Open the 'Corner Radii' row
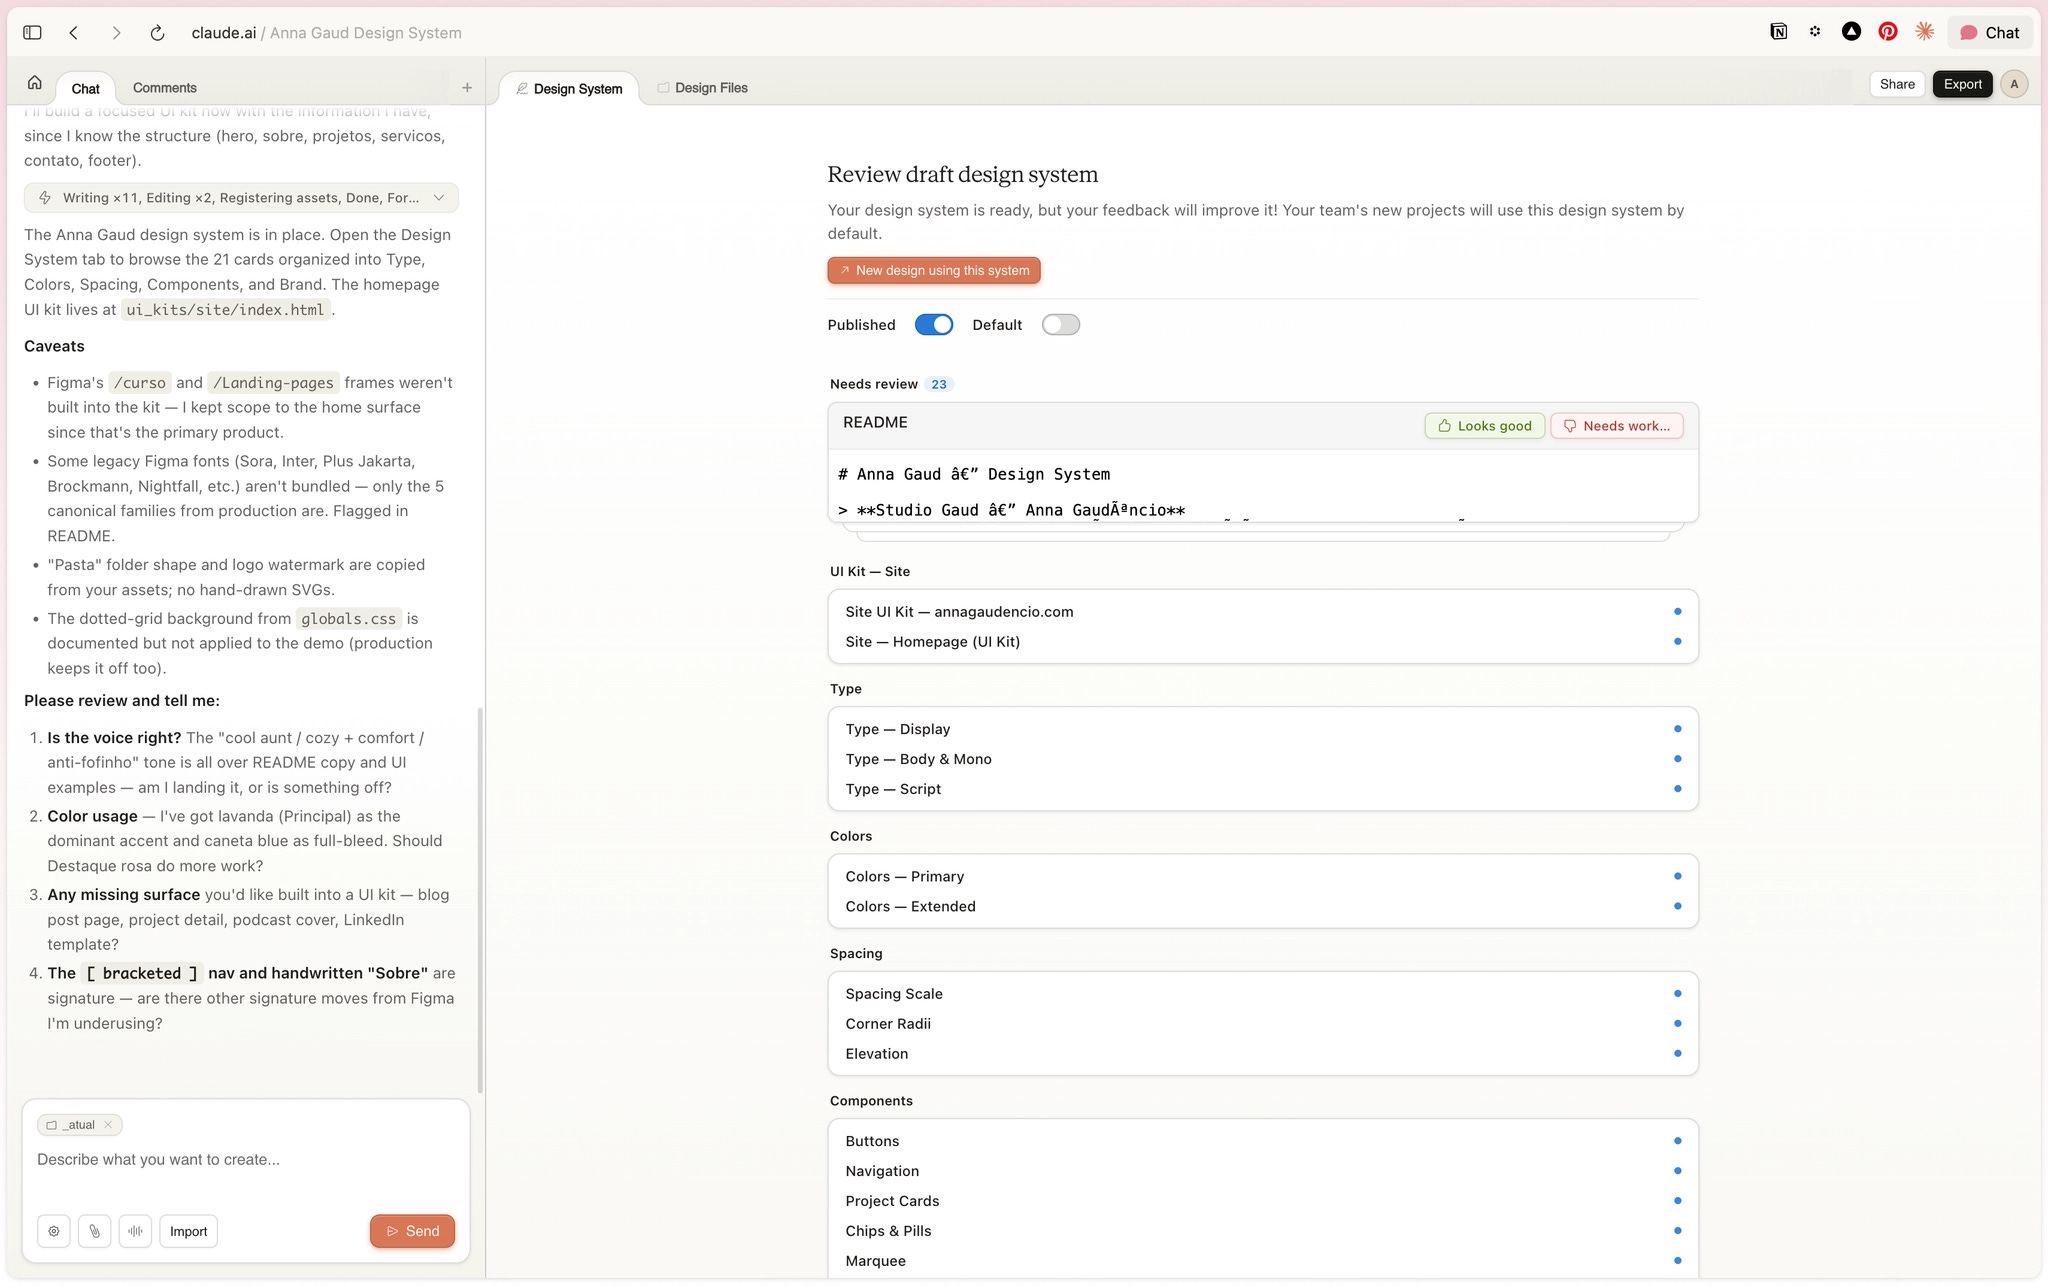2048x1285 pixels. tap(1262, 1024)
